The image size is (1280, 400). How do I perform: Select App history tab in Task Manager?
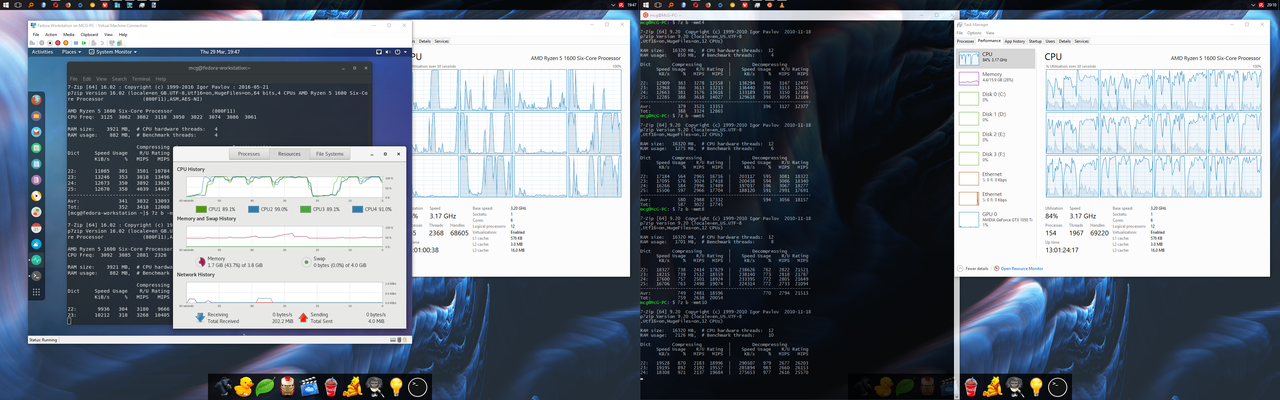tap(1015, 41)
